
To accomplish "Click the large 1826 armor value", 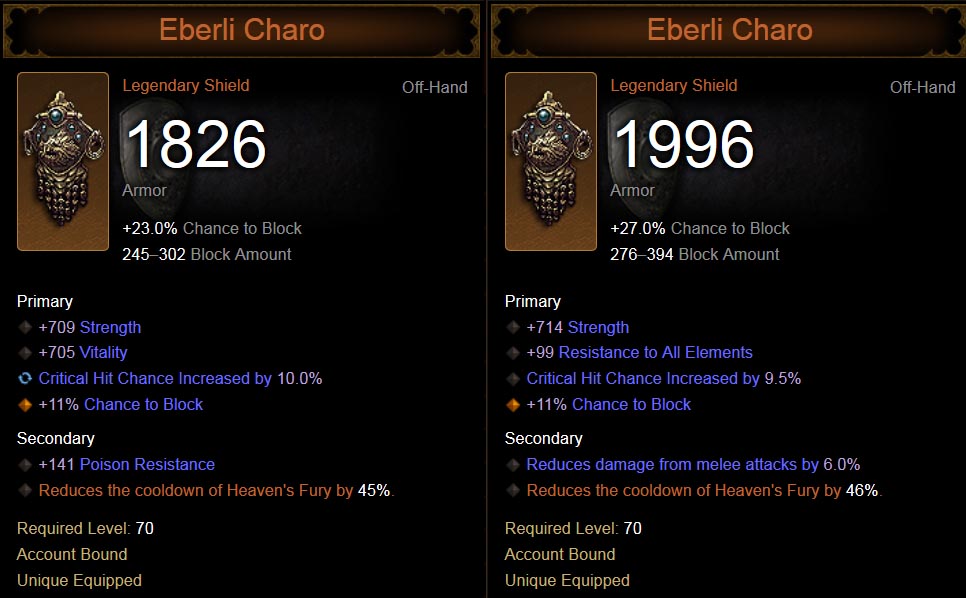I will pyautogui.click(x=195, y=145).
